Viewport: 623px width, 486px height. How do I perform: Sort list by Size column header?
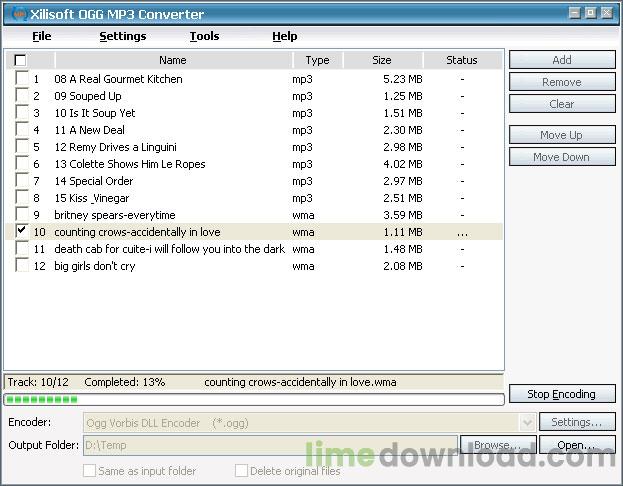click(382, 60)
